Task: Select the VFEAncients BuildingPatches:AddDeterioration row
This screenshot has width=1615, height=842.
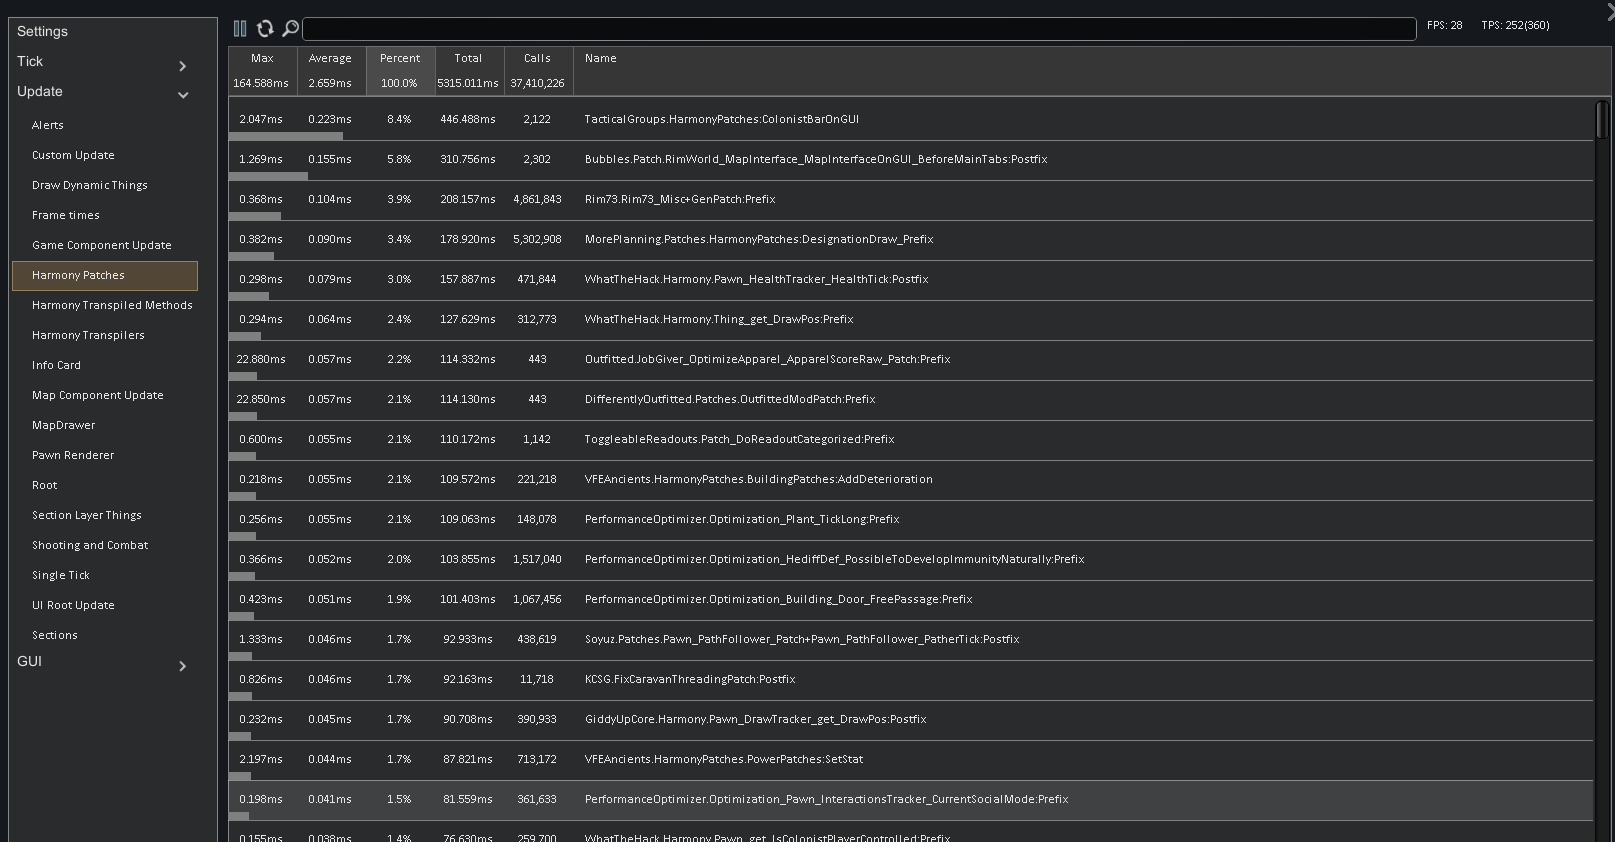Action: [x=911, y=480]
